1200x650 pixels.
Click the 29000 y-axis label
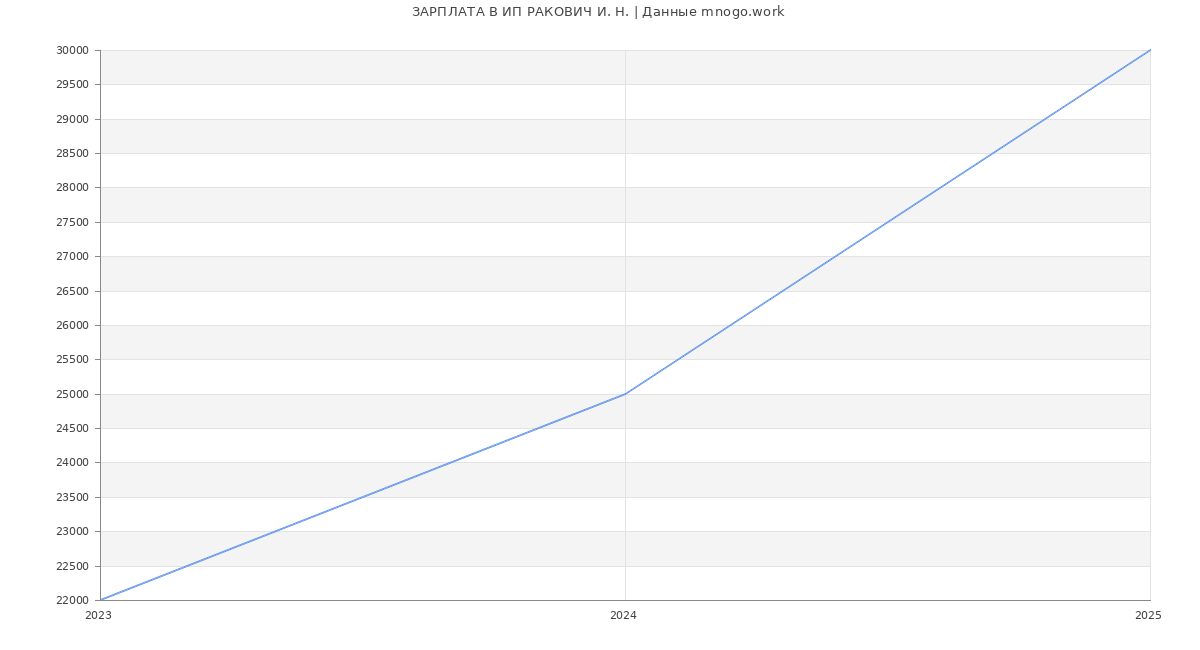pyautogui.click(x=72, y=119)
